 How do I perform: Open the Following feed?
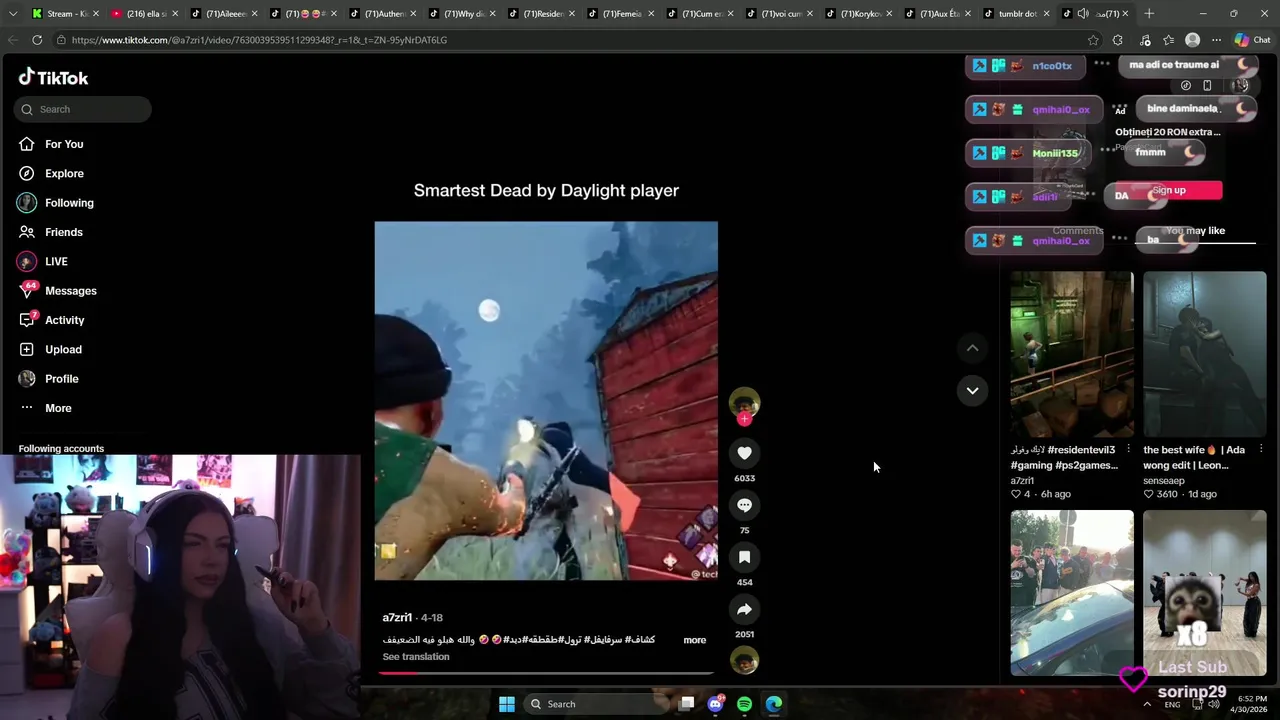(x=69, y=203)
